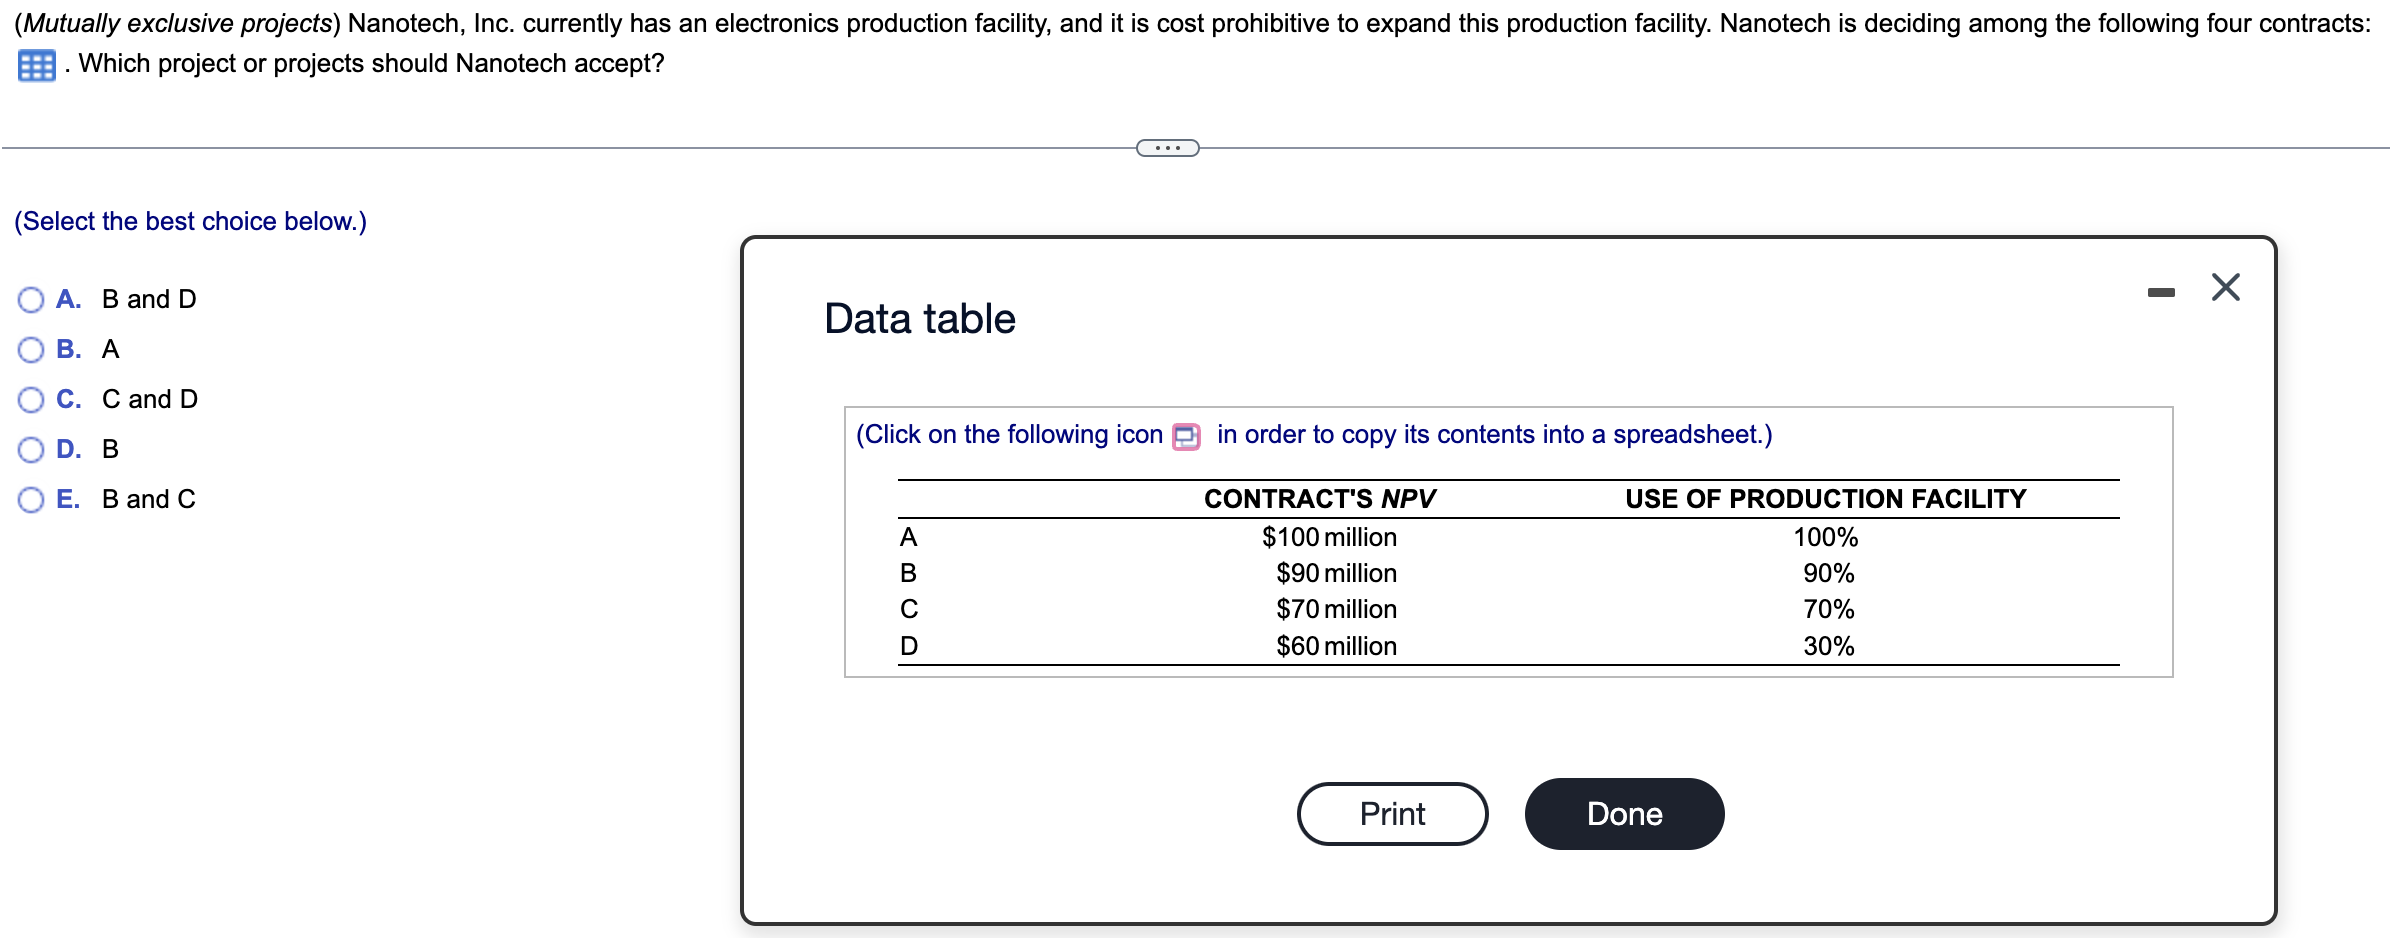Click the Data table title
This screenshot has width=2398, height=938.
coord(919,319)
